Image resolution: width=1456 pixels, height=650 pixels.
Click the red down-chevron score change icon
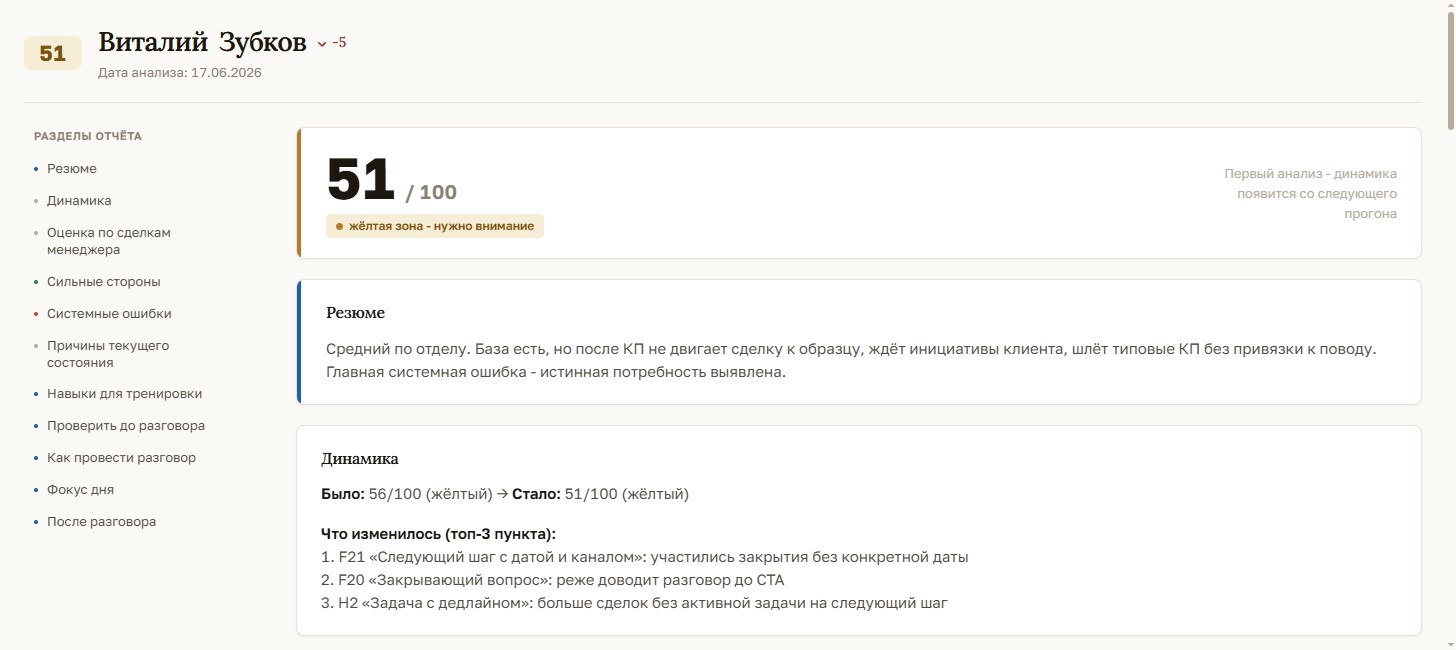pyautogui.click(x=322, y=44)
